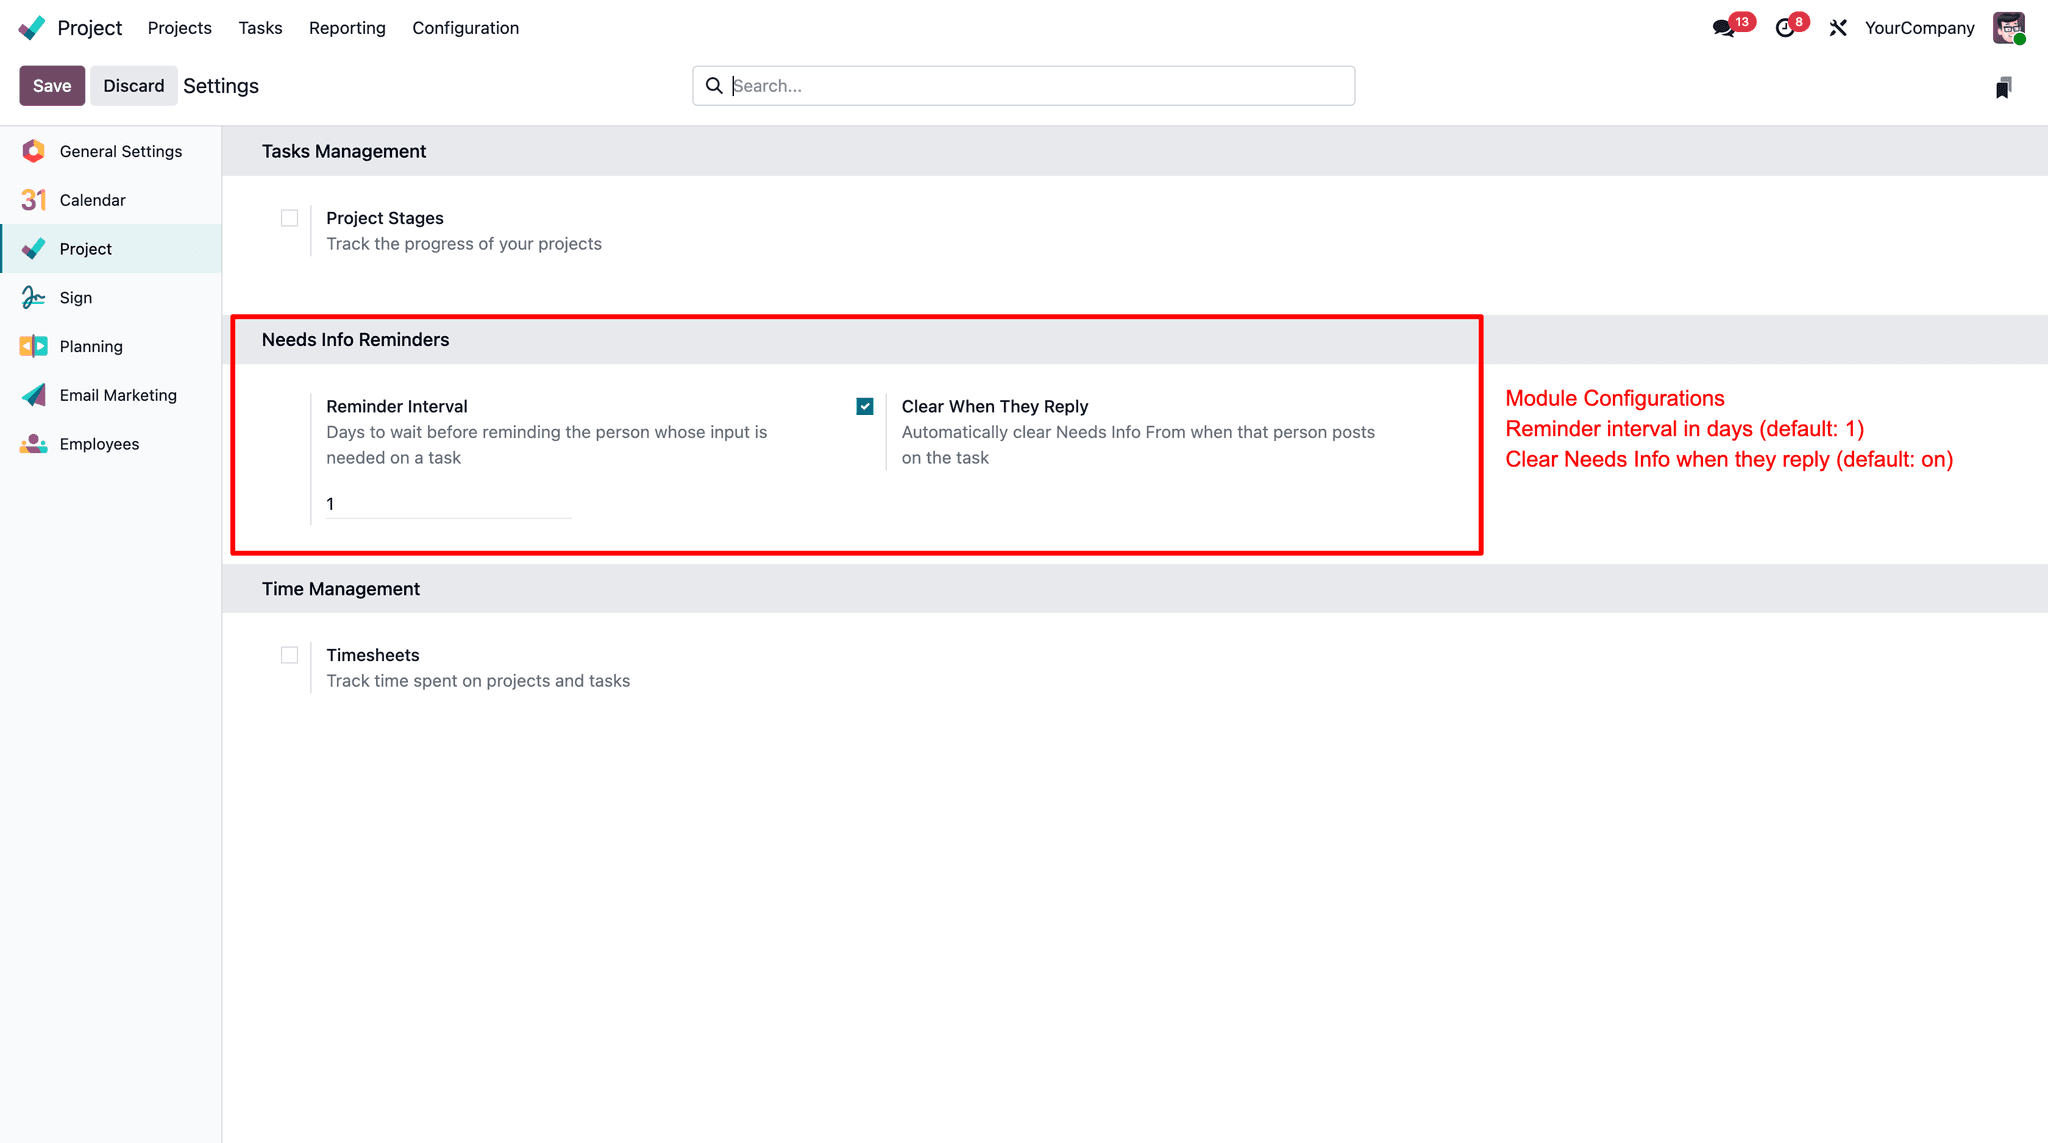Click the debug tools wrench icon
Image resolution: width=2048 pixels, height=1143 pixels.
tap(1838, 28)
